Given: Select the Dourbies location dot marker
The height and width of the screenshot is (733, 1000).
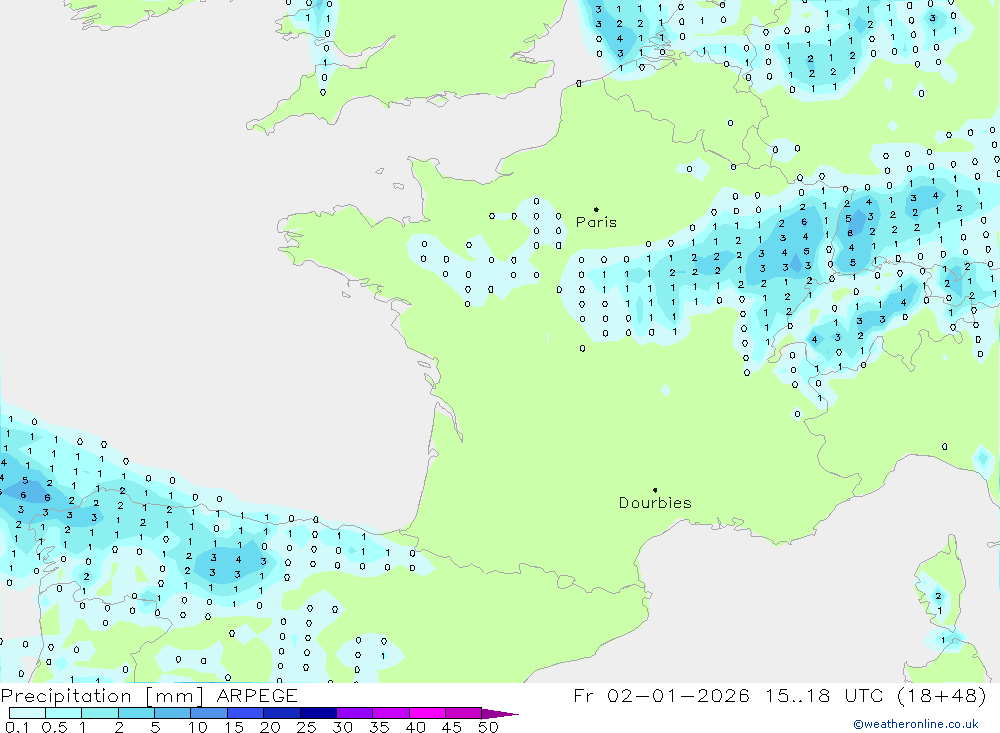Looking at the screenshot, I should tap(655, 490).
